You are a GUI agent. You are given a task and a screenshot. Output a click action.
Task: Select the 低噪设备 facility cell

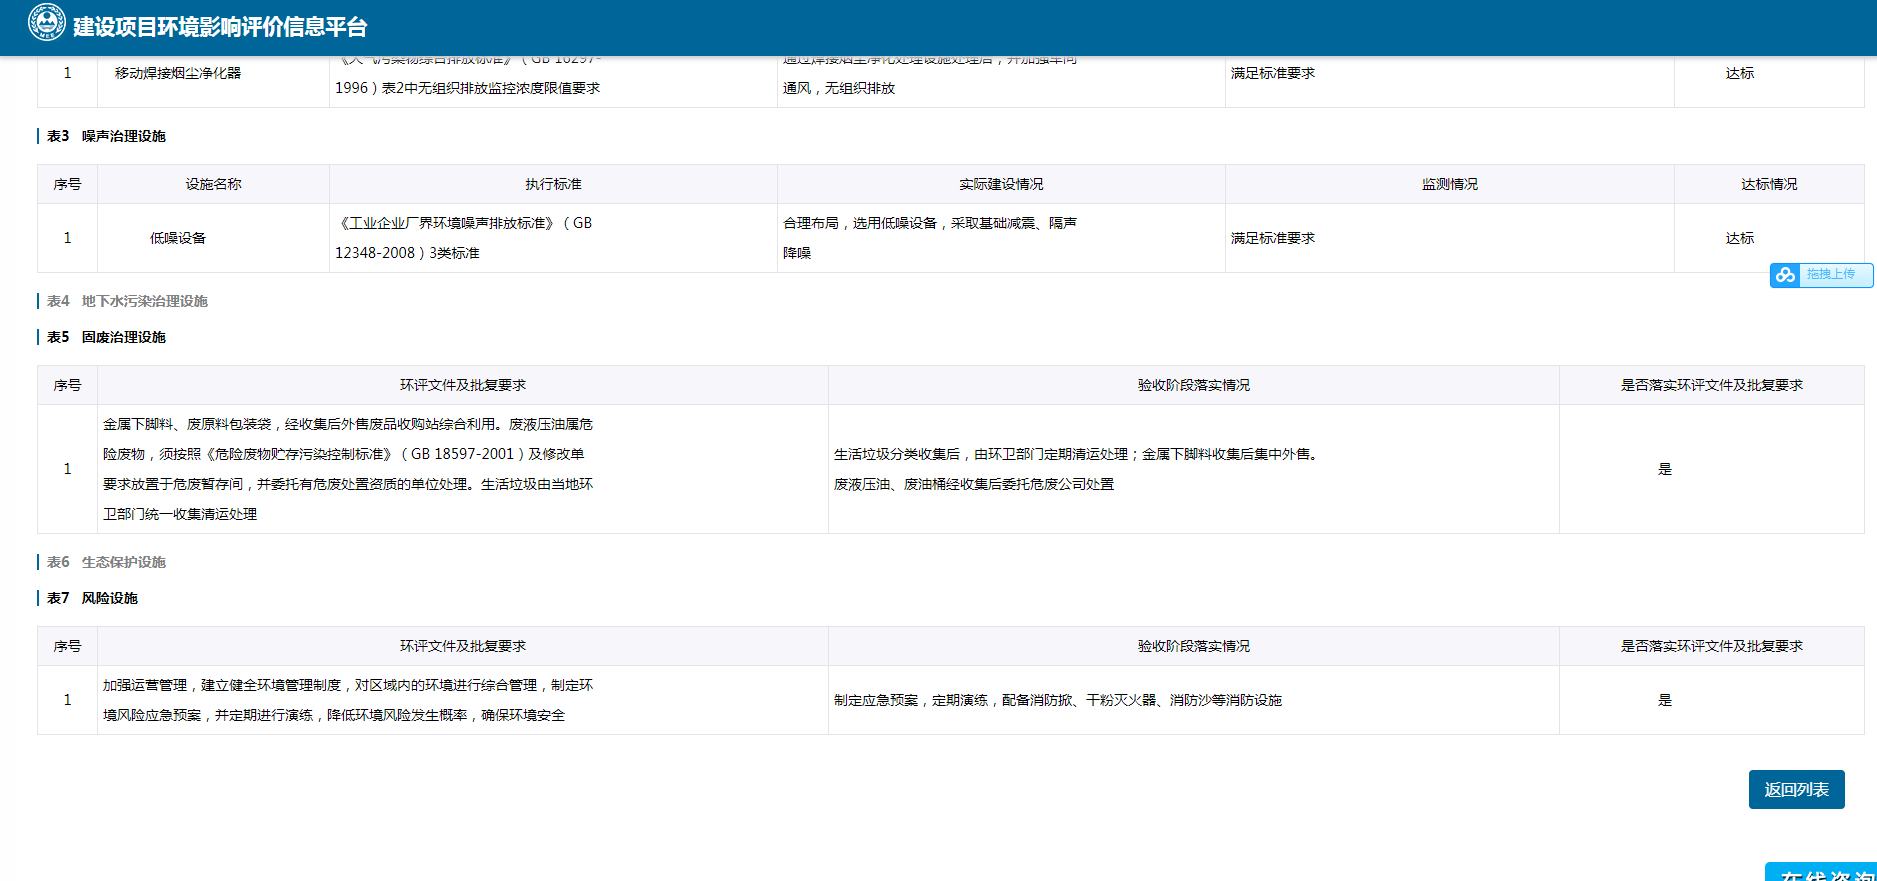[178, 238]
